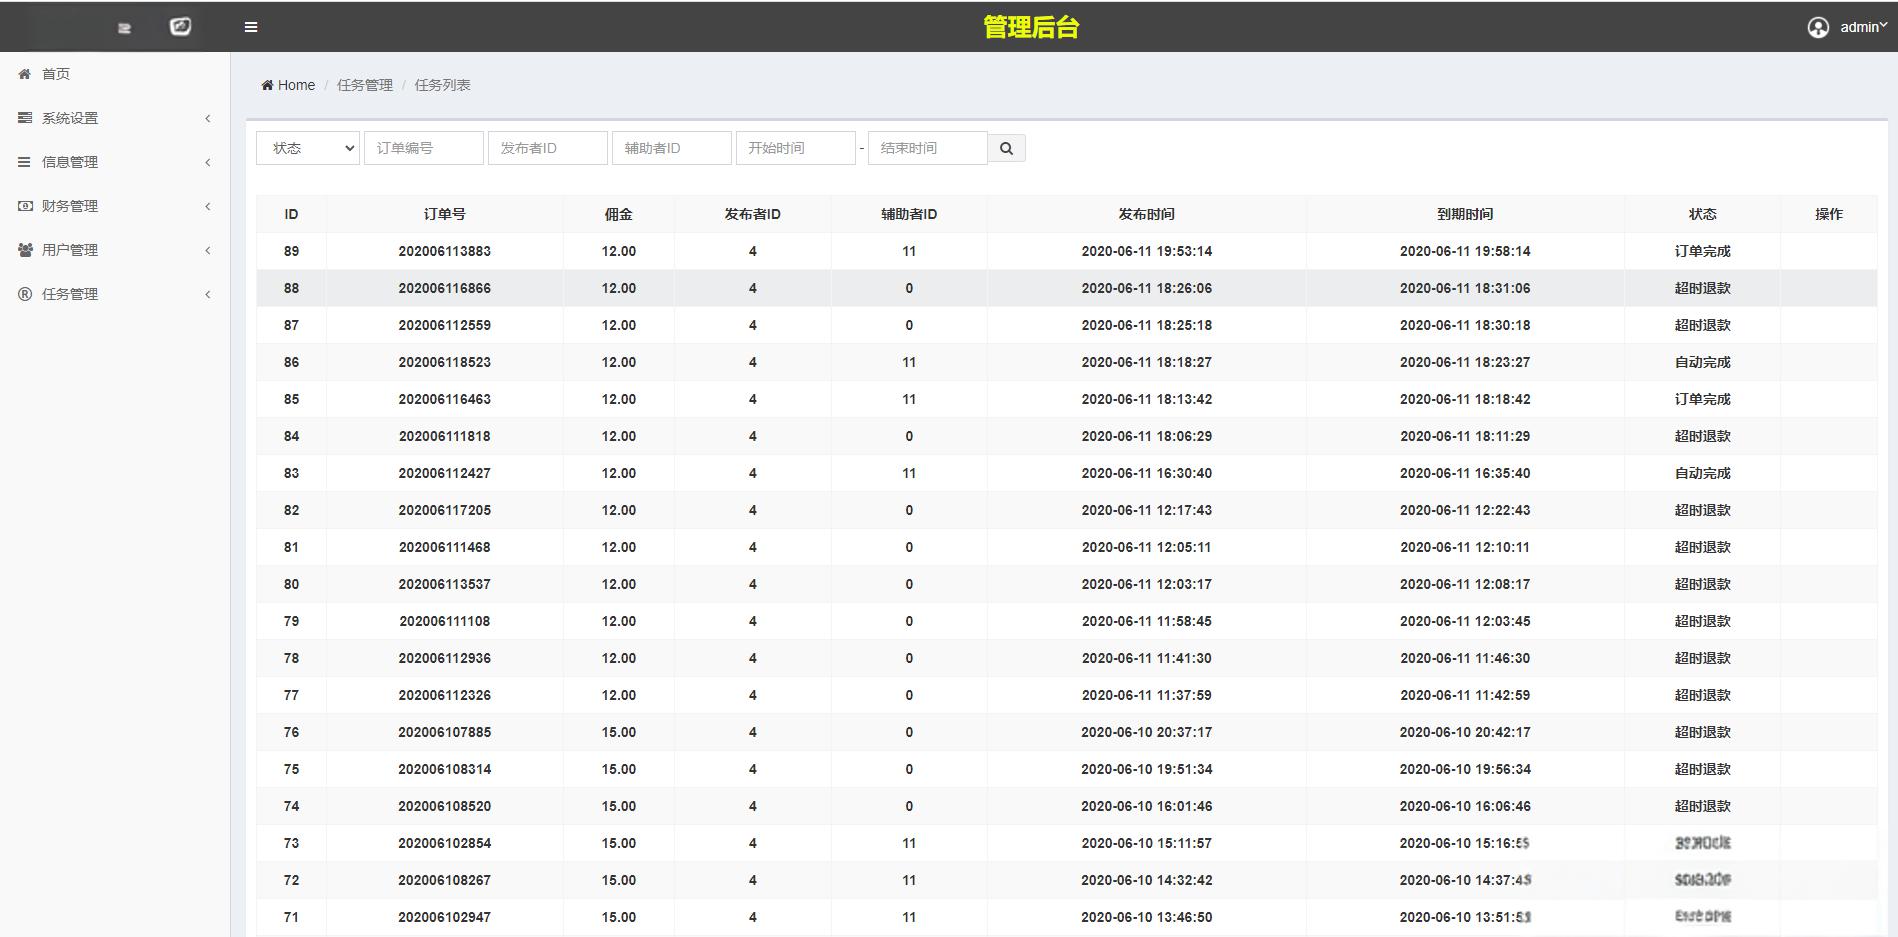
Task: Click the 系统设置 sidebar icon
Action: point(25,118)
